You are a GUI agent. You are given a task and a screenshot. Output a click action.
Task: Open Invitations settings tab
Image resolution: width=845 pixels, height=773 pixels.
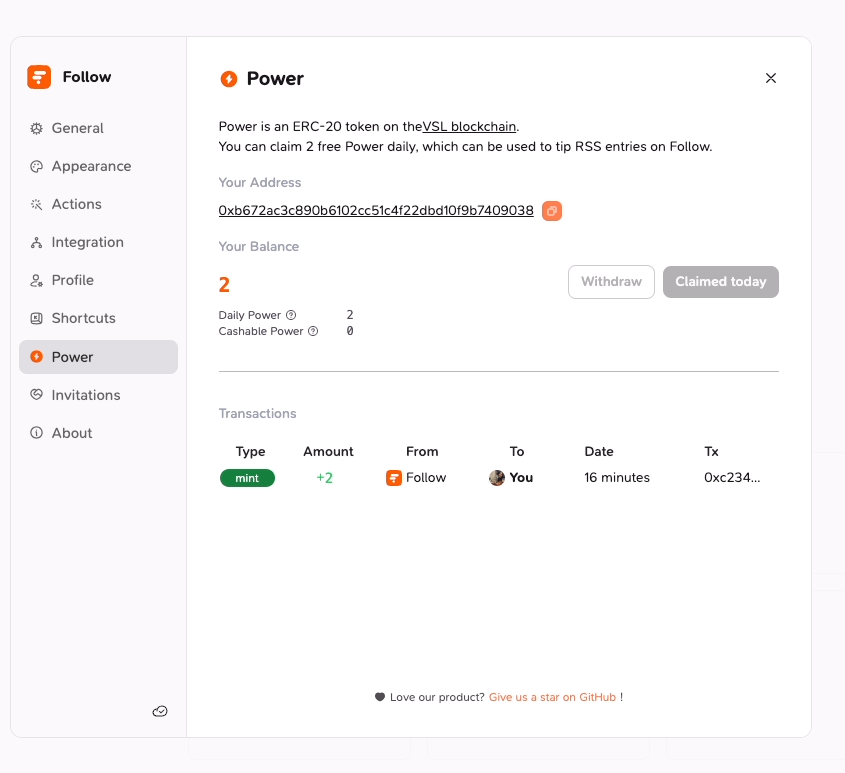[x=98, y=395]
